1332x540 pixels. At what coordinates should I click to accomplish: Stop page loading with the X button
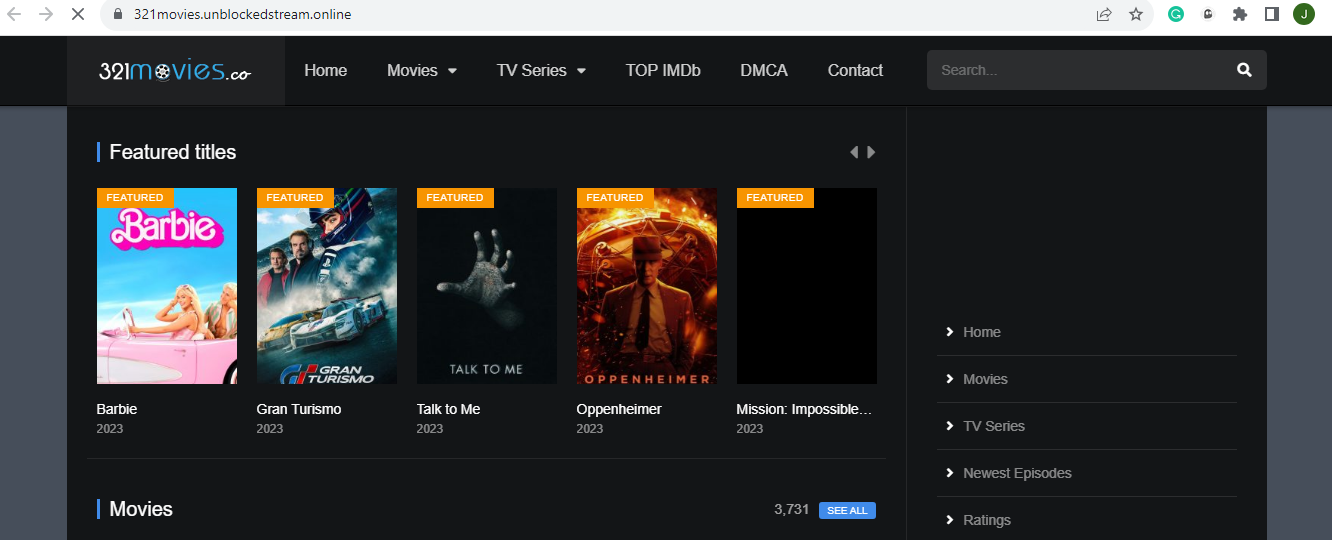click(x=79, y=15)
